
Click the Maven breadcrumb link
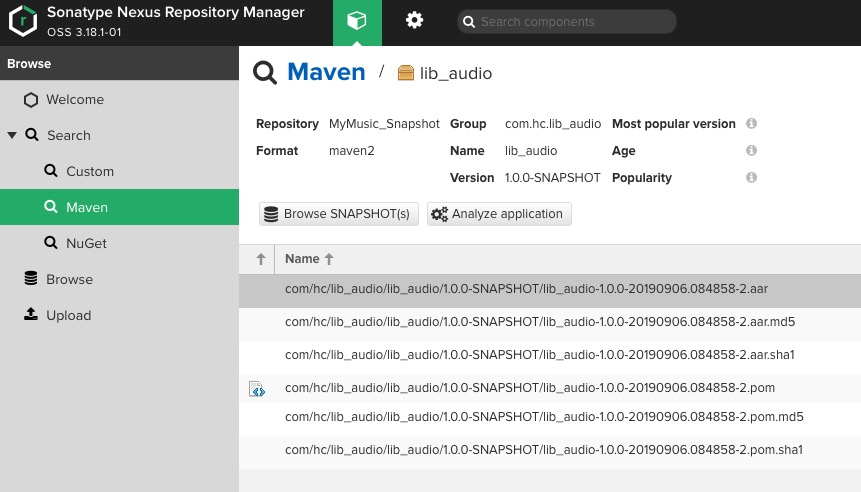click(x=326, y=72)
